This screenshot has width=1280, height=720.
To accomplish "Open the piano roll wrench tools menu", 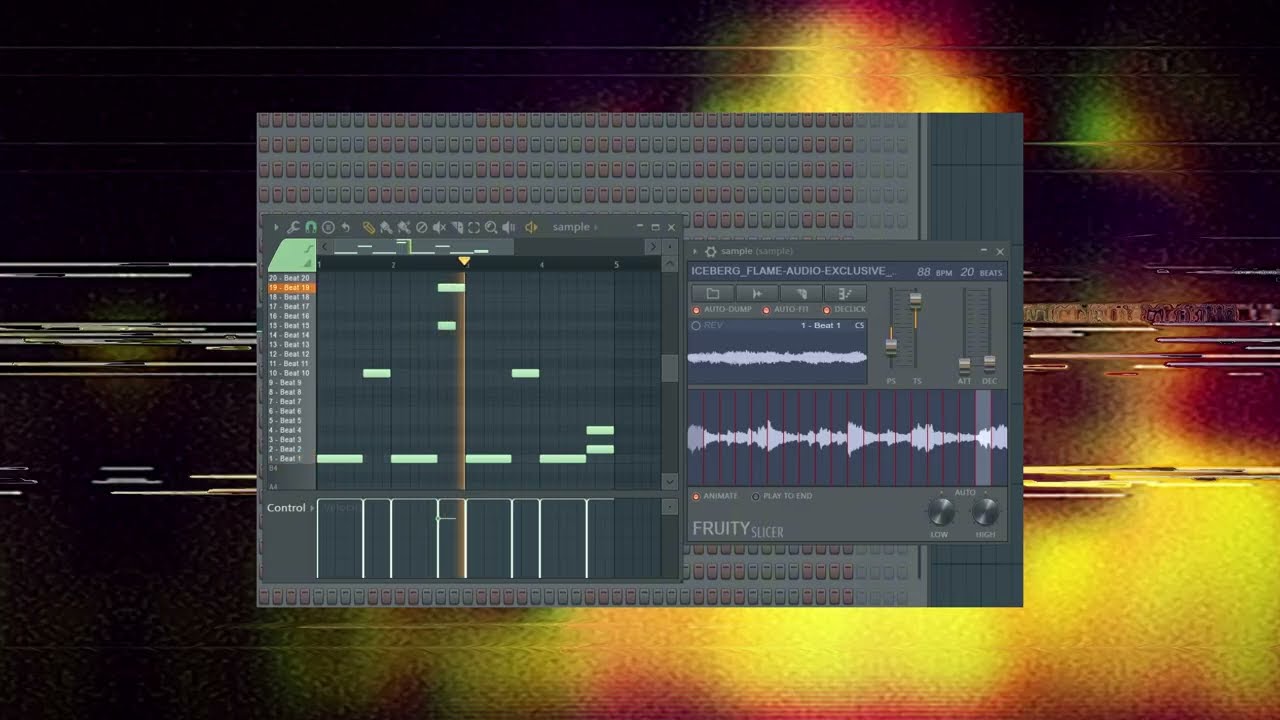I will (x=293, y=228).
